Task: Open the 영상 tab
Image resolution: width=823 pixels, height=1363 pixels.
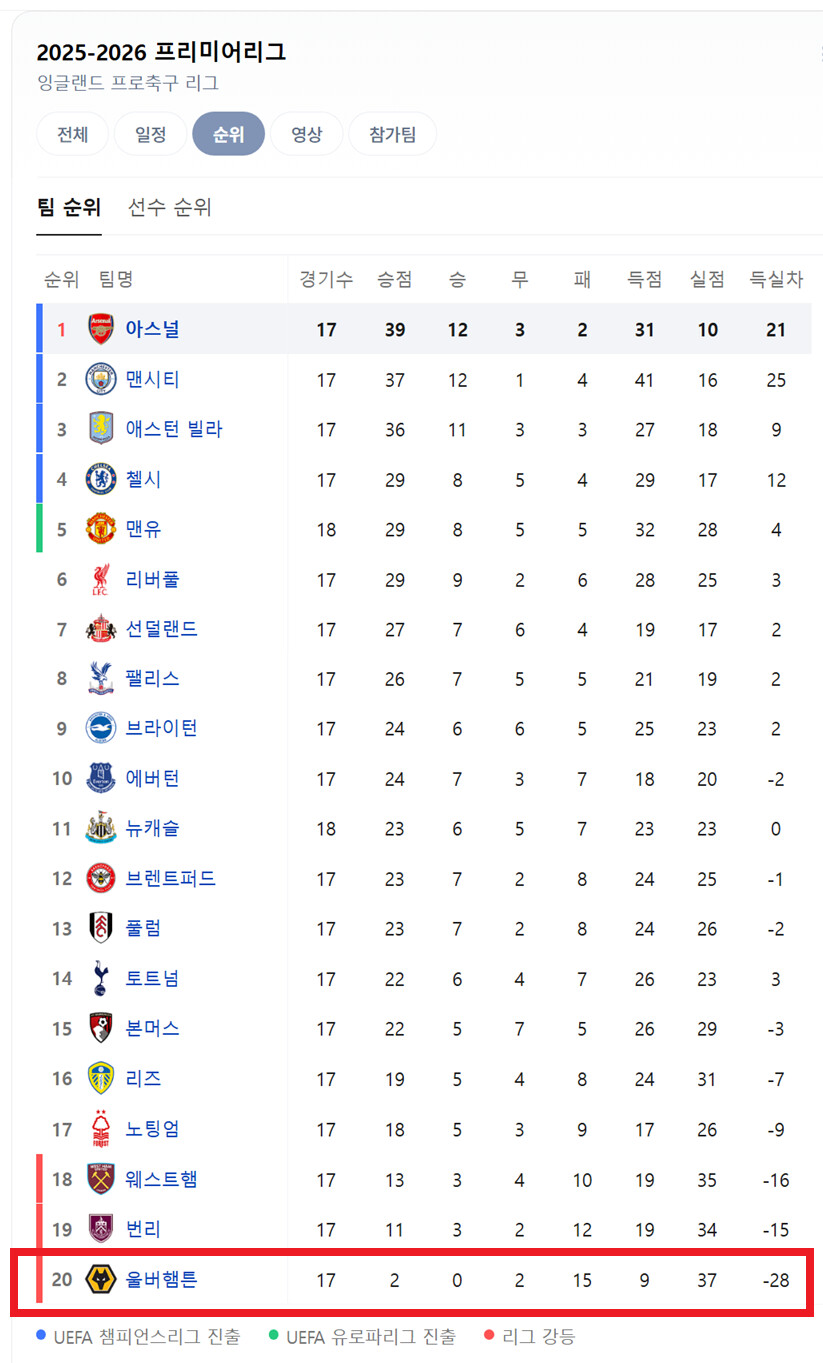Action: [306, 134]
